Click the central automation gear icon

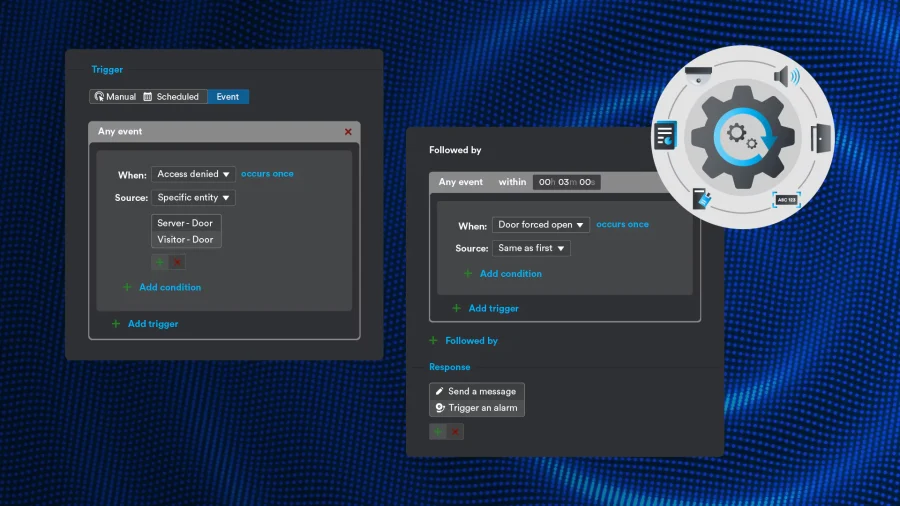coord(742,136)
